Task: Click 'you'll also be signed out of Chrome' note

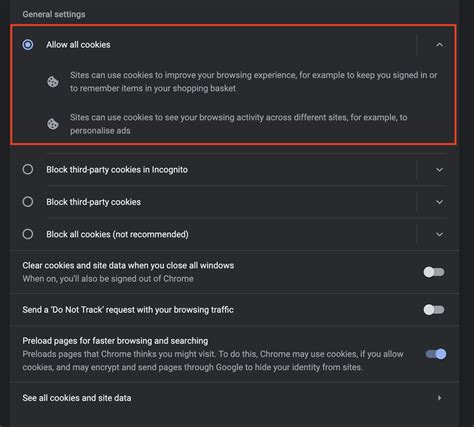Action: (108, 279)
